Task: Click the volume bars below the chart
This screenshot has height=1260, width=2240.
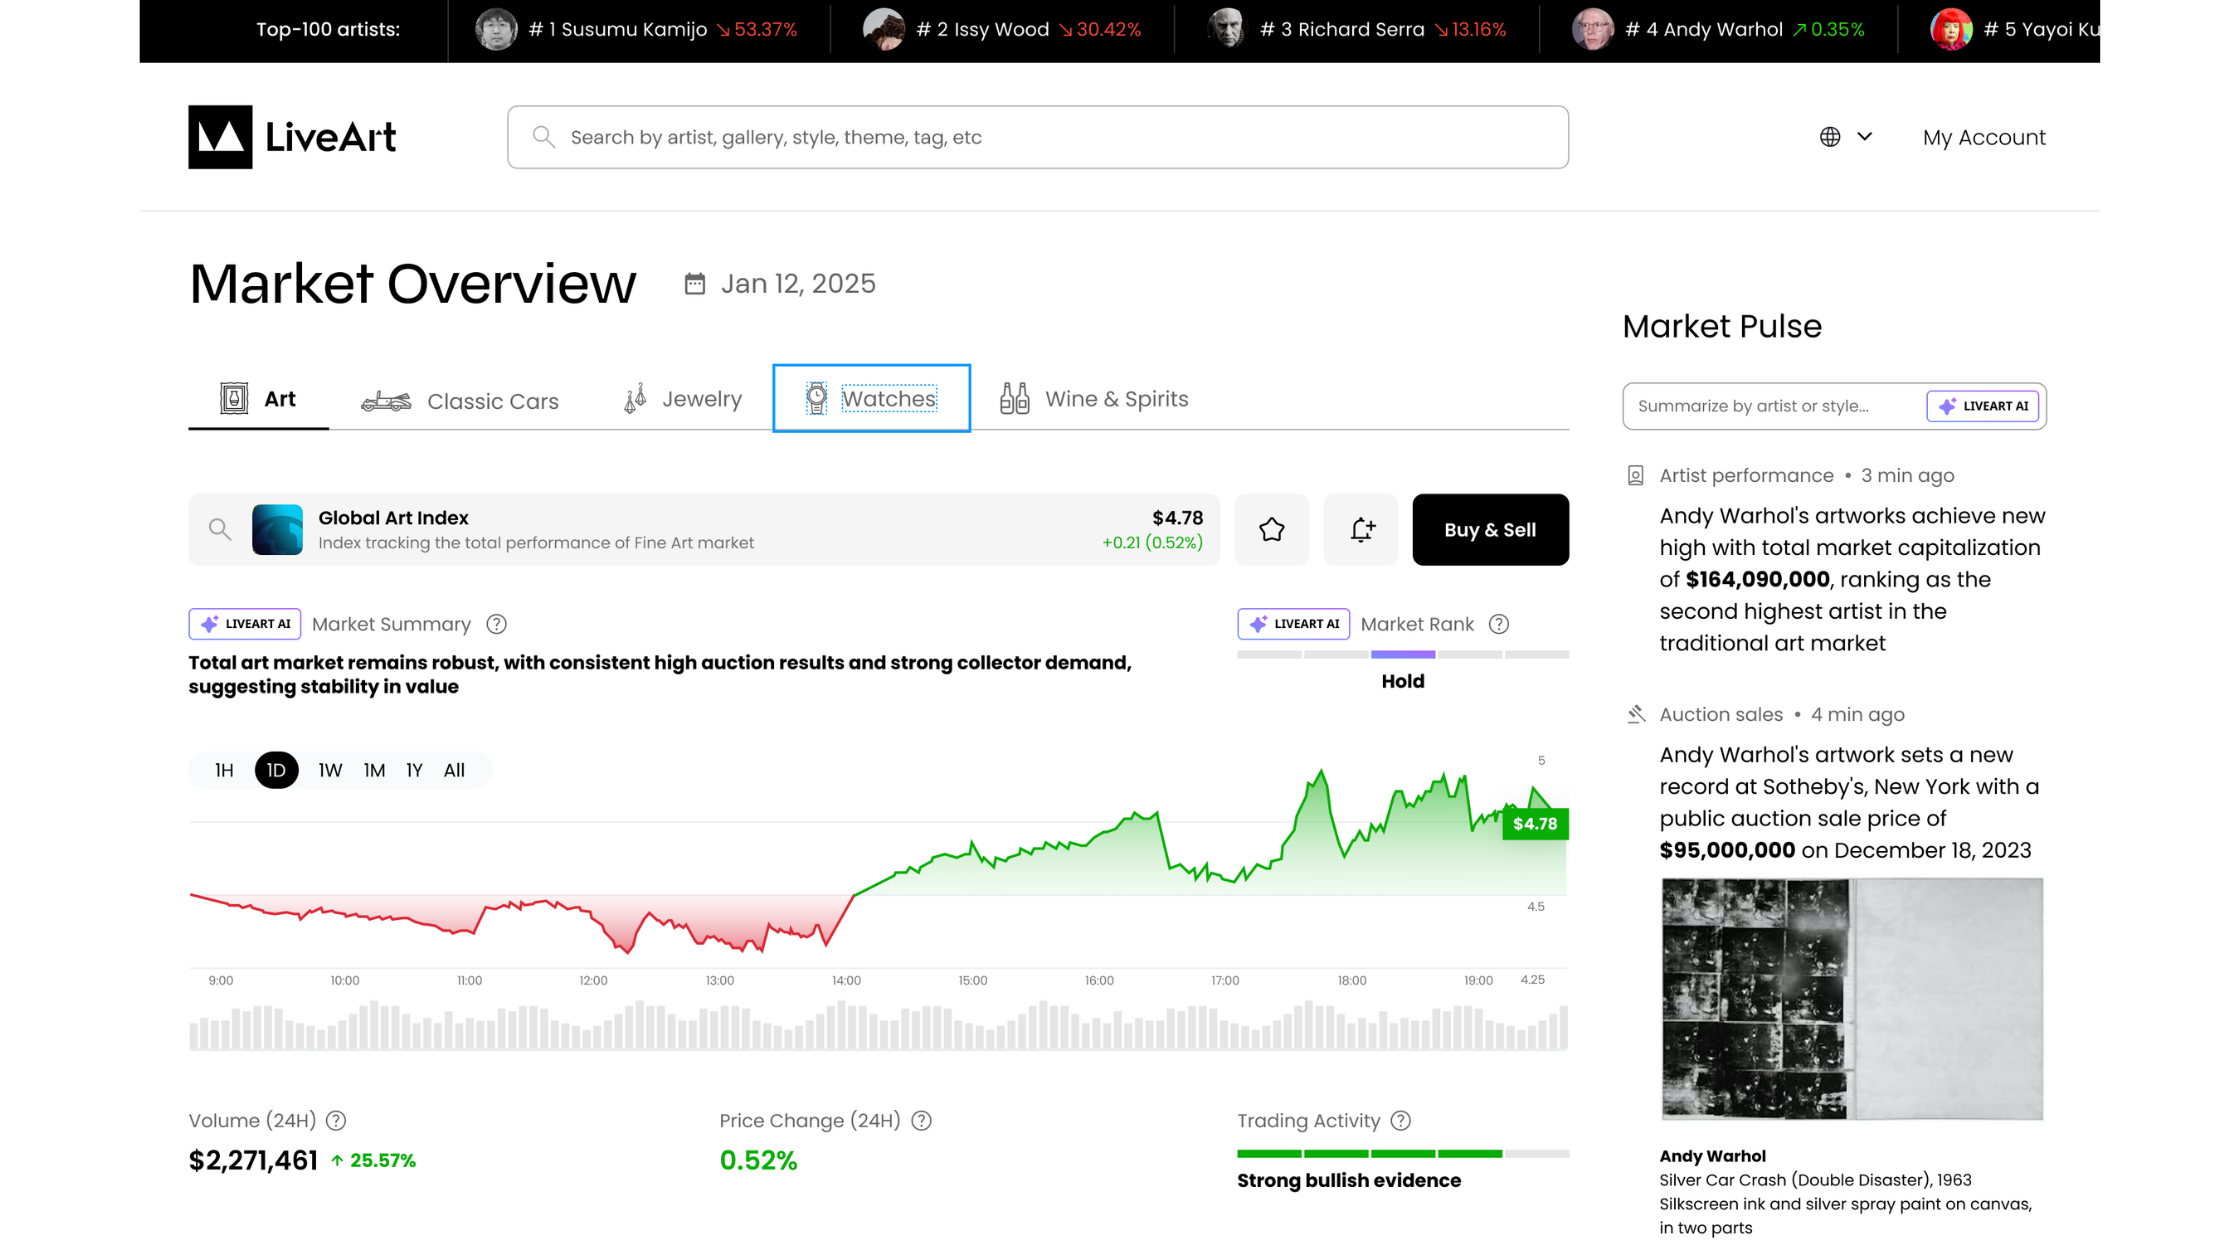Action: [879, 1025]
